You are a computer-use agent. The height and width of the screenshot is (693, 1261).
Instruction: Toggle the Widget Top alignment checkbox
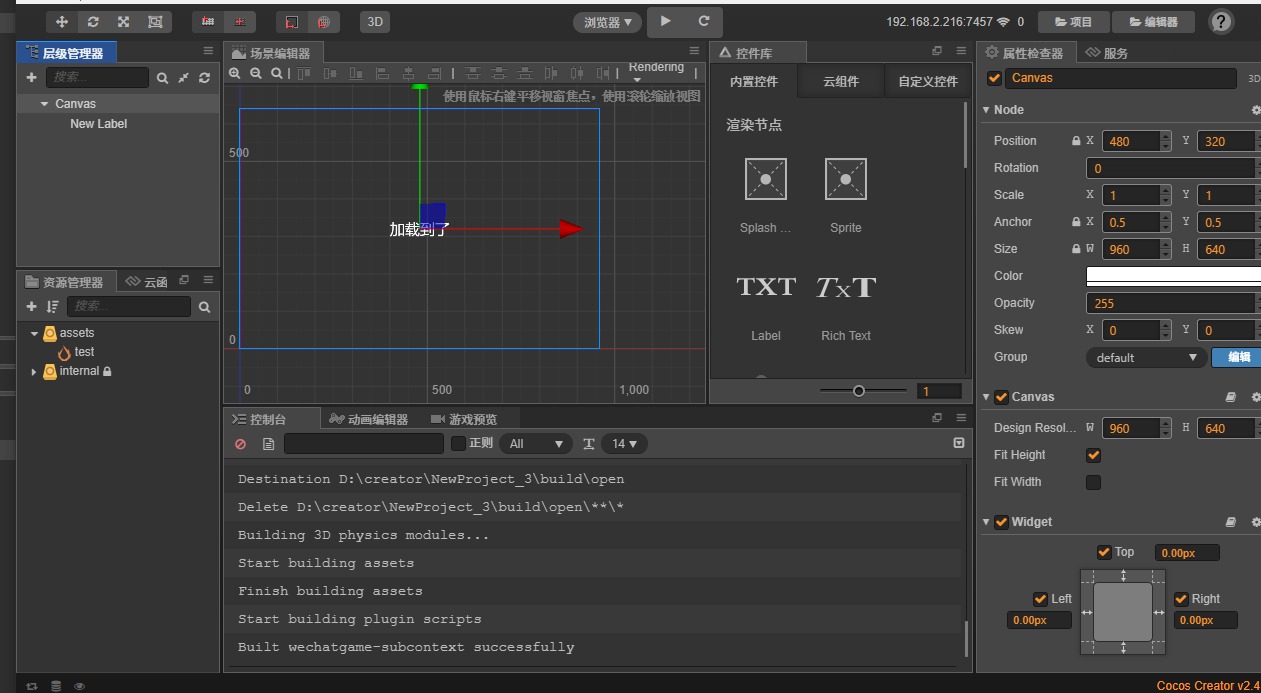[1104, 552]
